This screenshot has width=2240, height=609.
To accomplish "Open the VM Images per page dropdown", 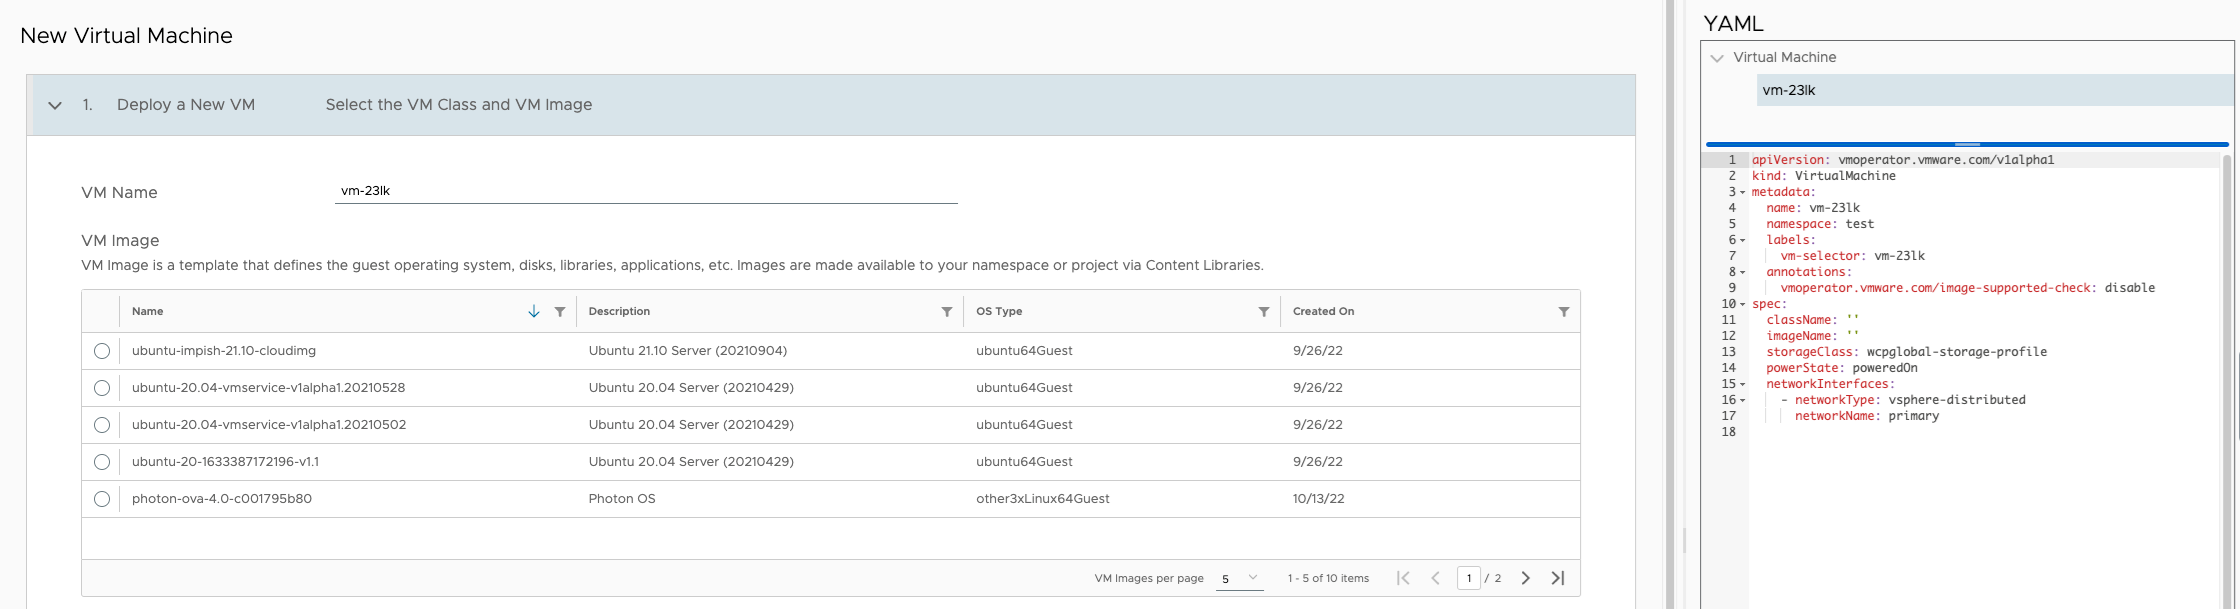I will pyautogui.click(x=1239, y=578).
